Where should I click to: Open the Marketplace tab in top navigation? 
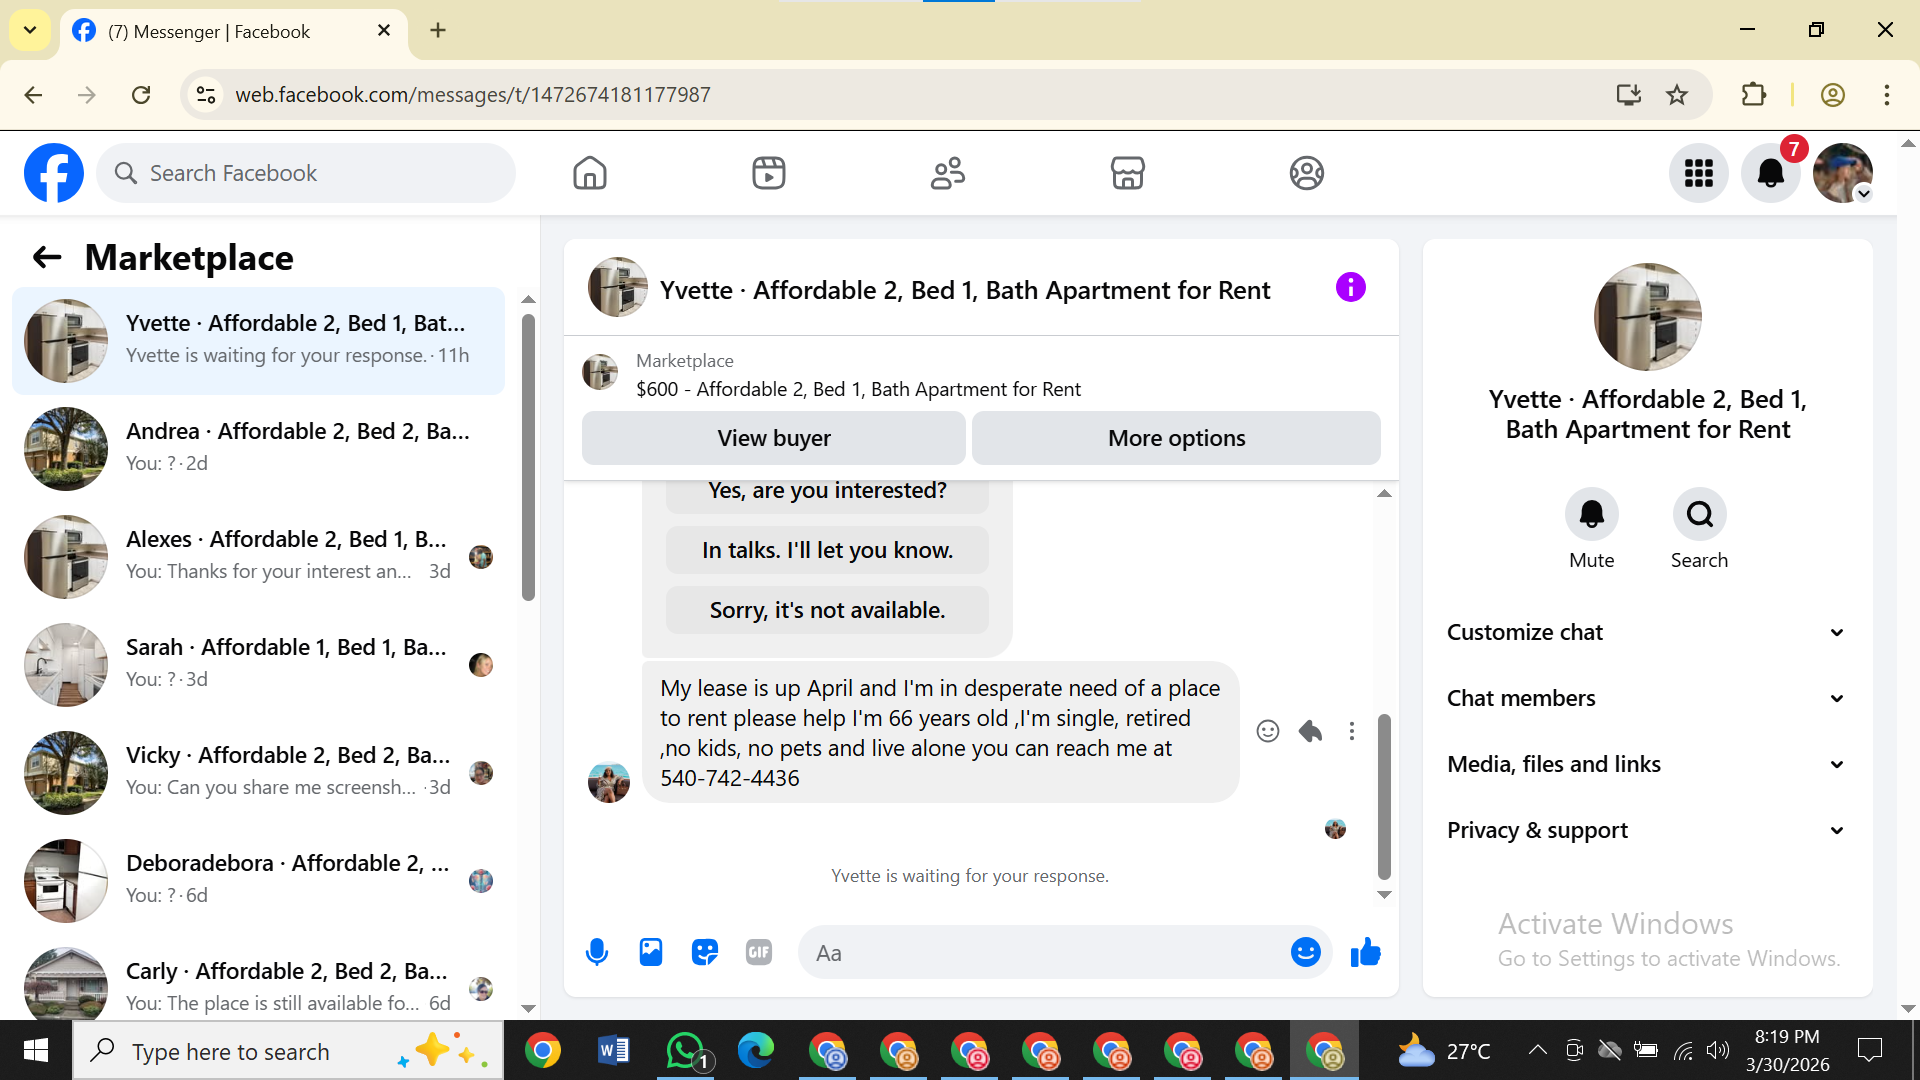pyautogui.click(x=1127, y=173)
